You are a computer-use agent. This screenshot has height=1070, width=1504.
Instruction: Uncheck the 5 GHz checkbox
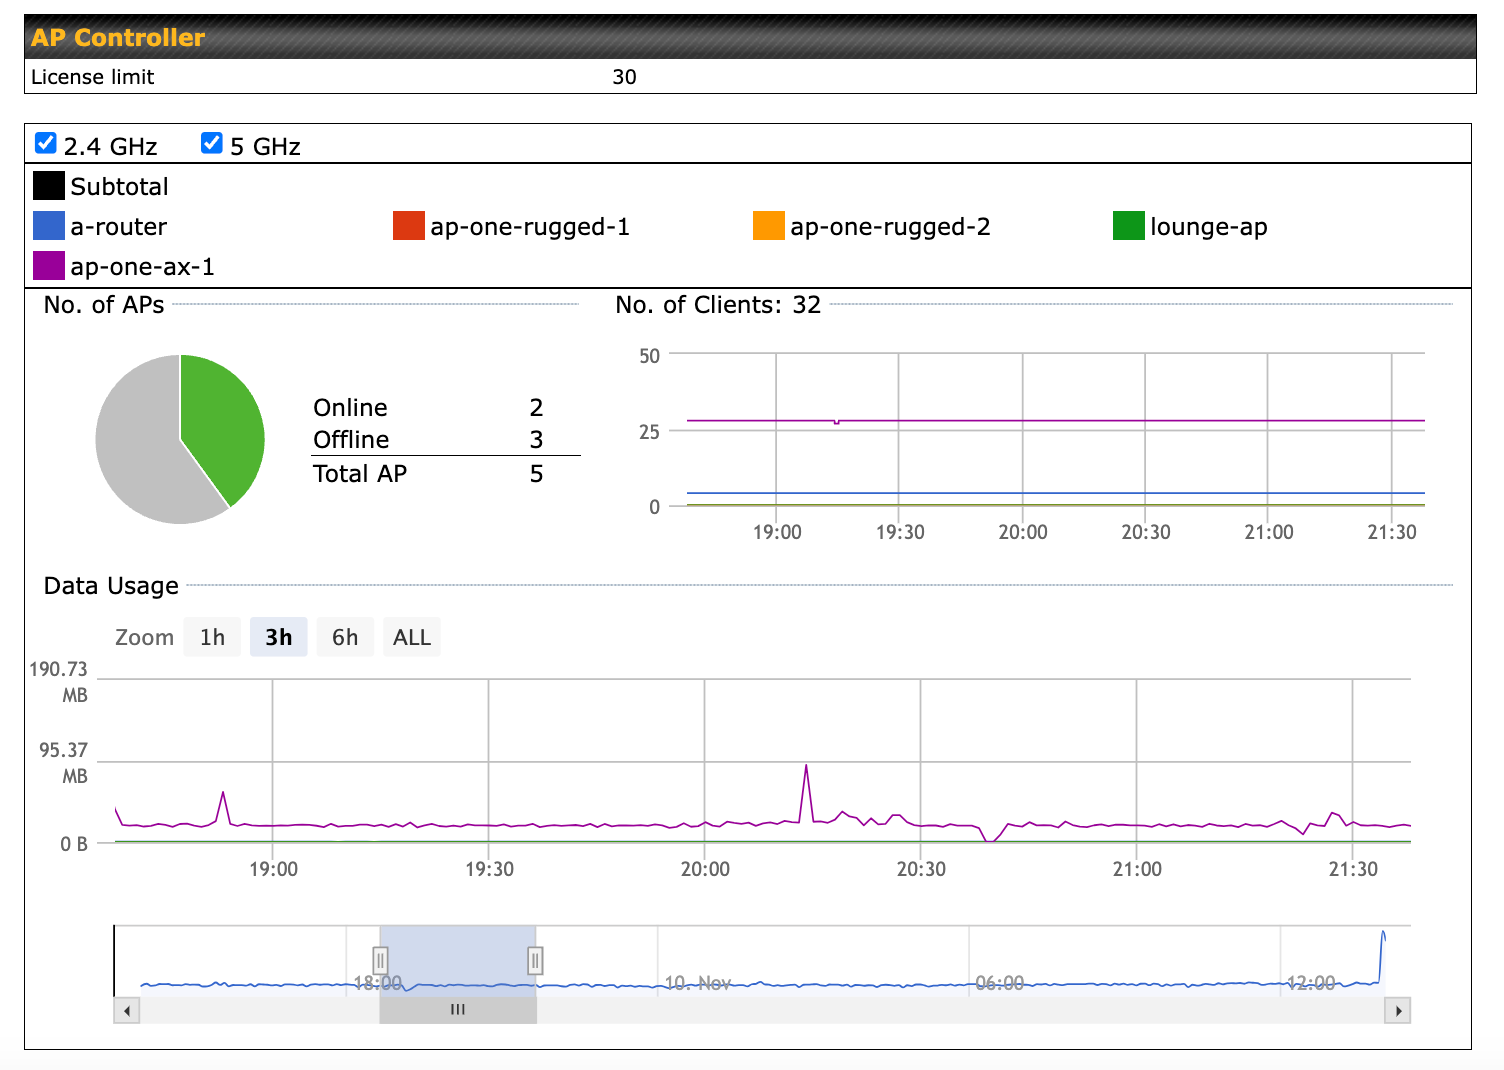211,143
